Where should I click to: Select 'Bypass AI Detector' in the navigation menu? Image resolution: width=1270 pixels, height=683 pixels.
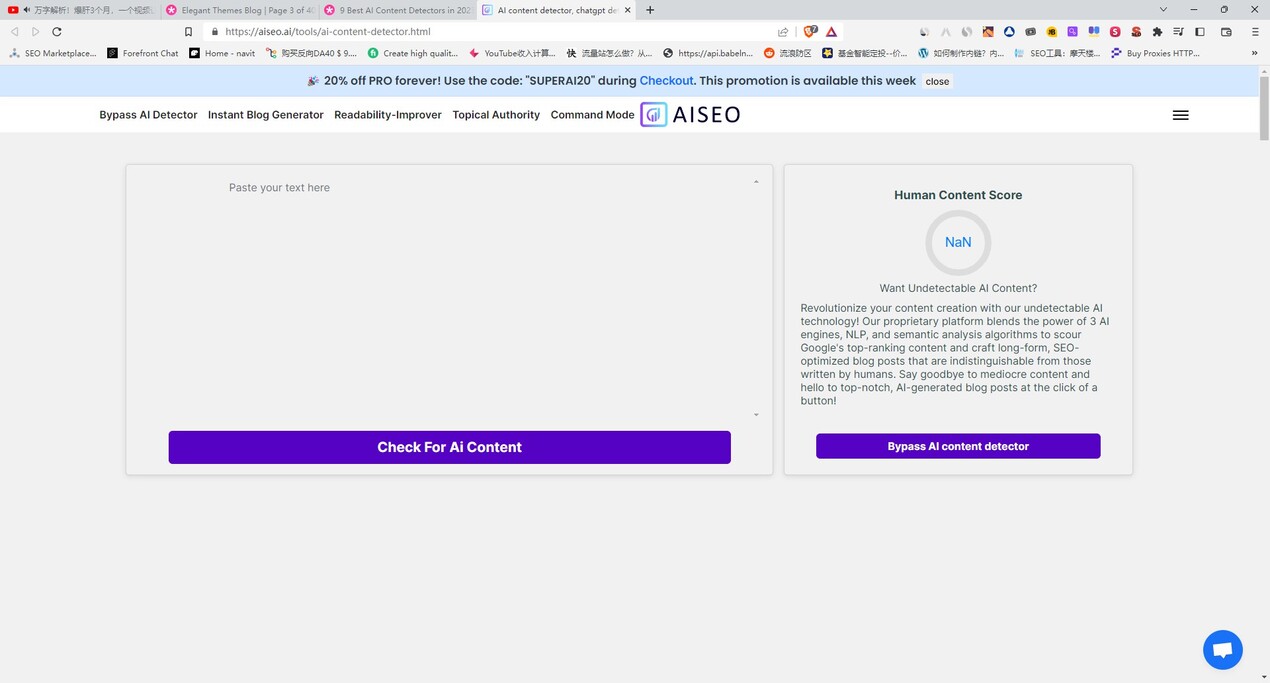147,114
